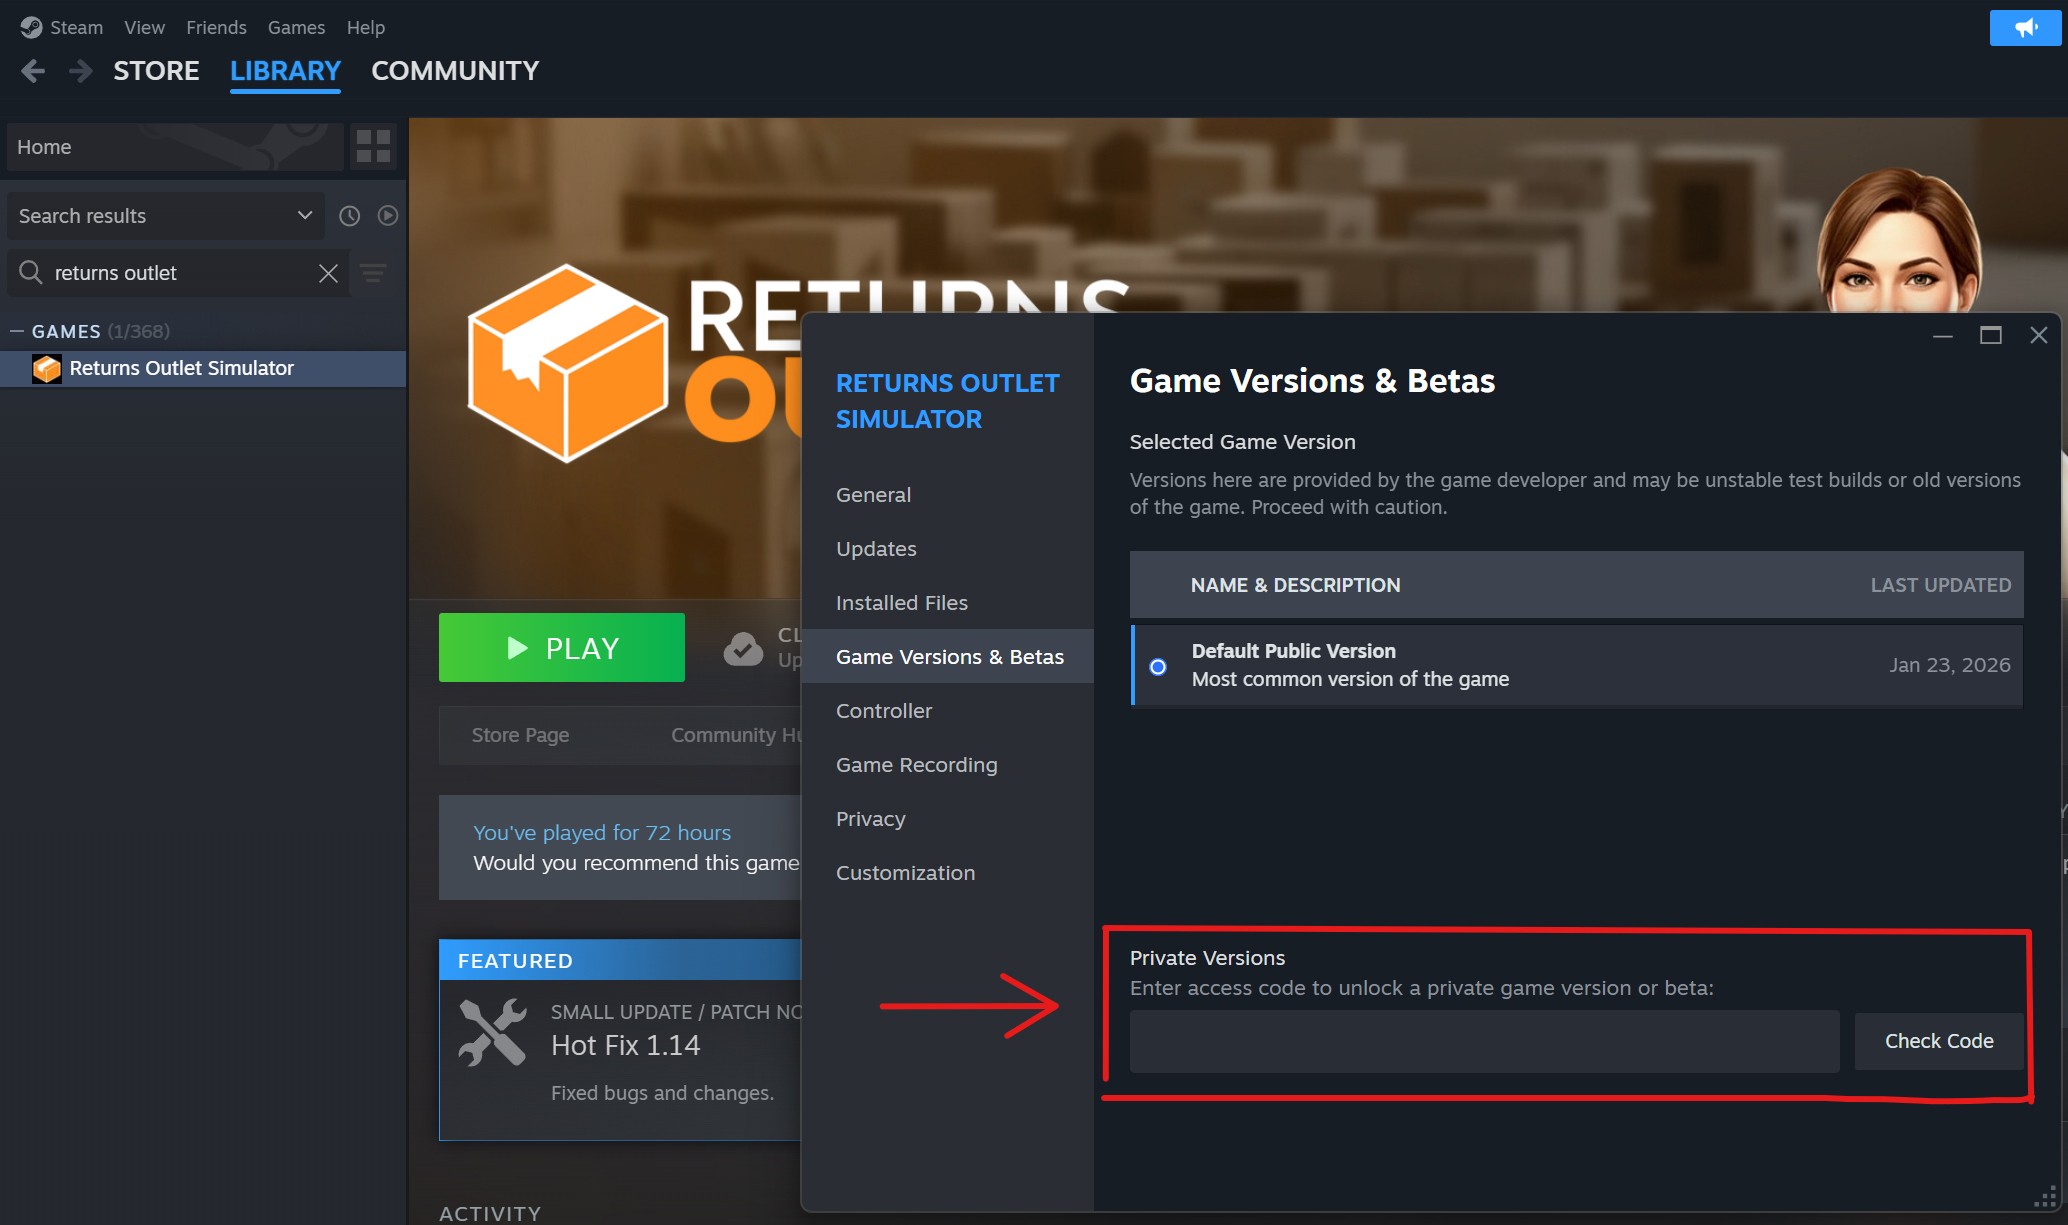Click the ready-to-play filter icon
The image size is (2068, 1225).
pyautogui.click(x=388, y=216)
